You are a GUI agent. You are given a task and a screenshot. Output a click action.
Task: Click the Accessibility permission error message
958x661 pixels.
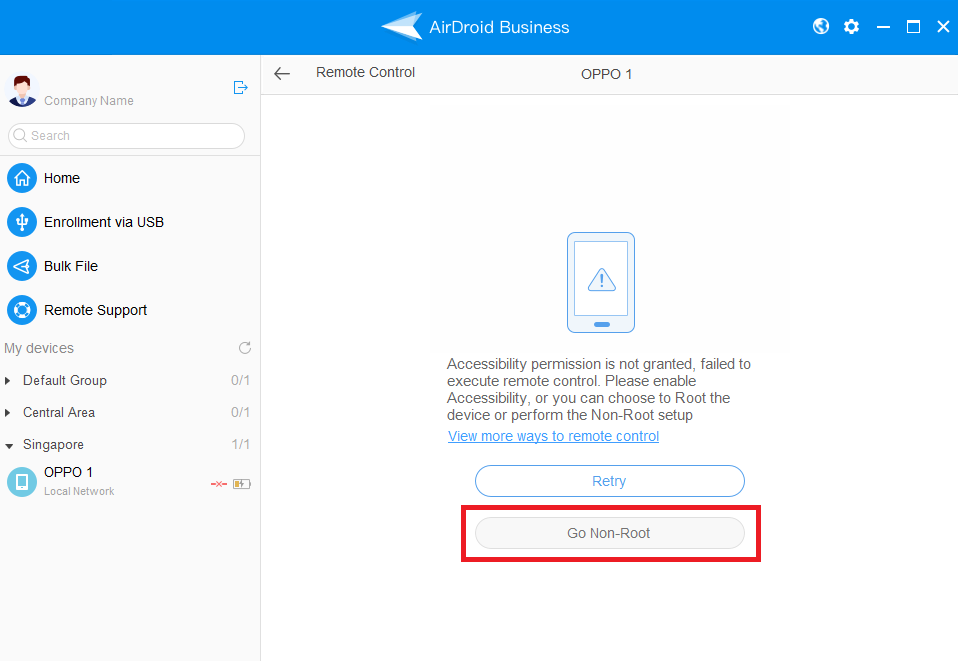pos(599,389)
